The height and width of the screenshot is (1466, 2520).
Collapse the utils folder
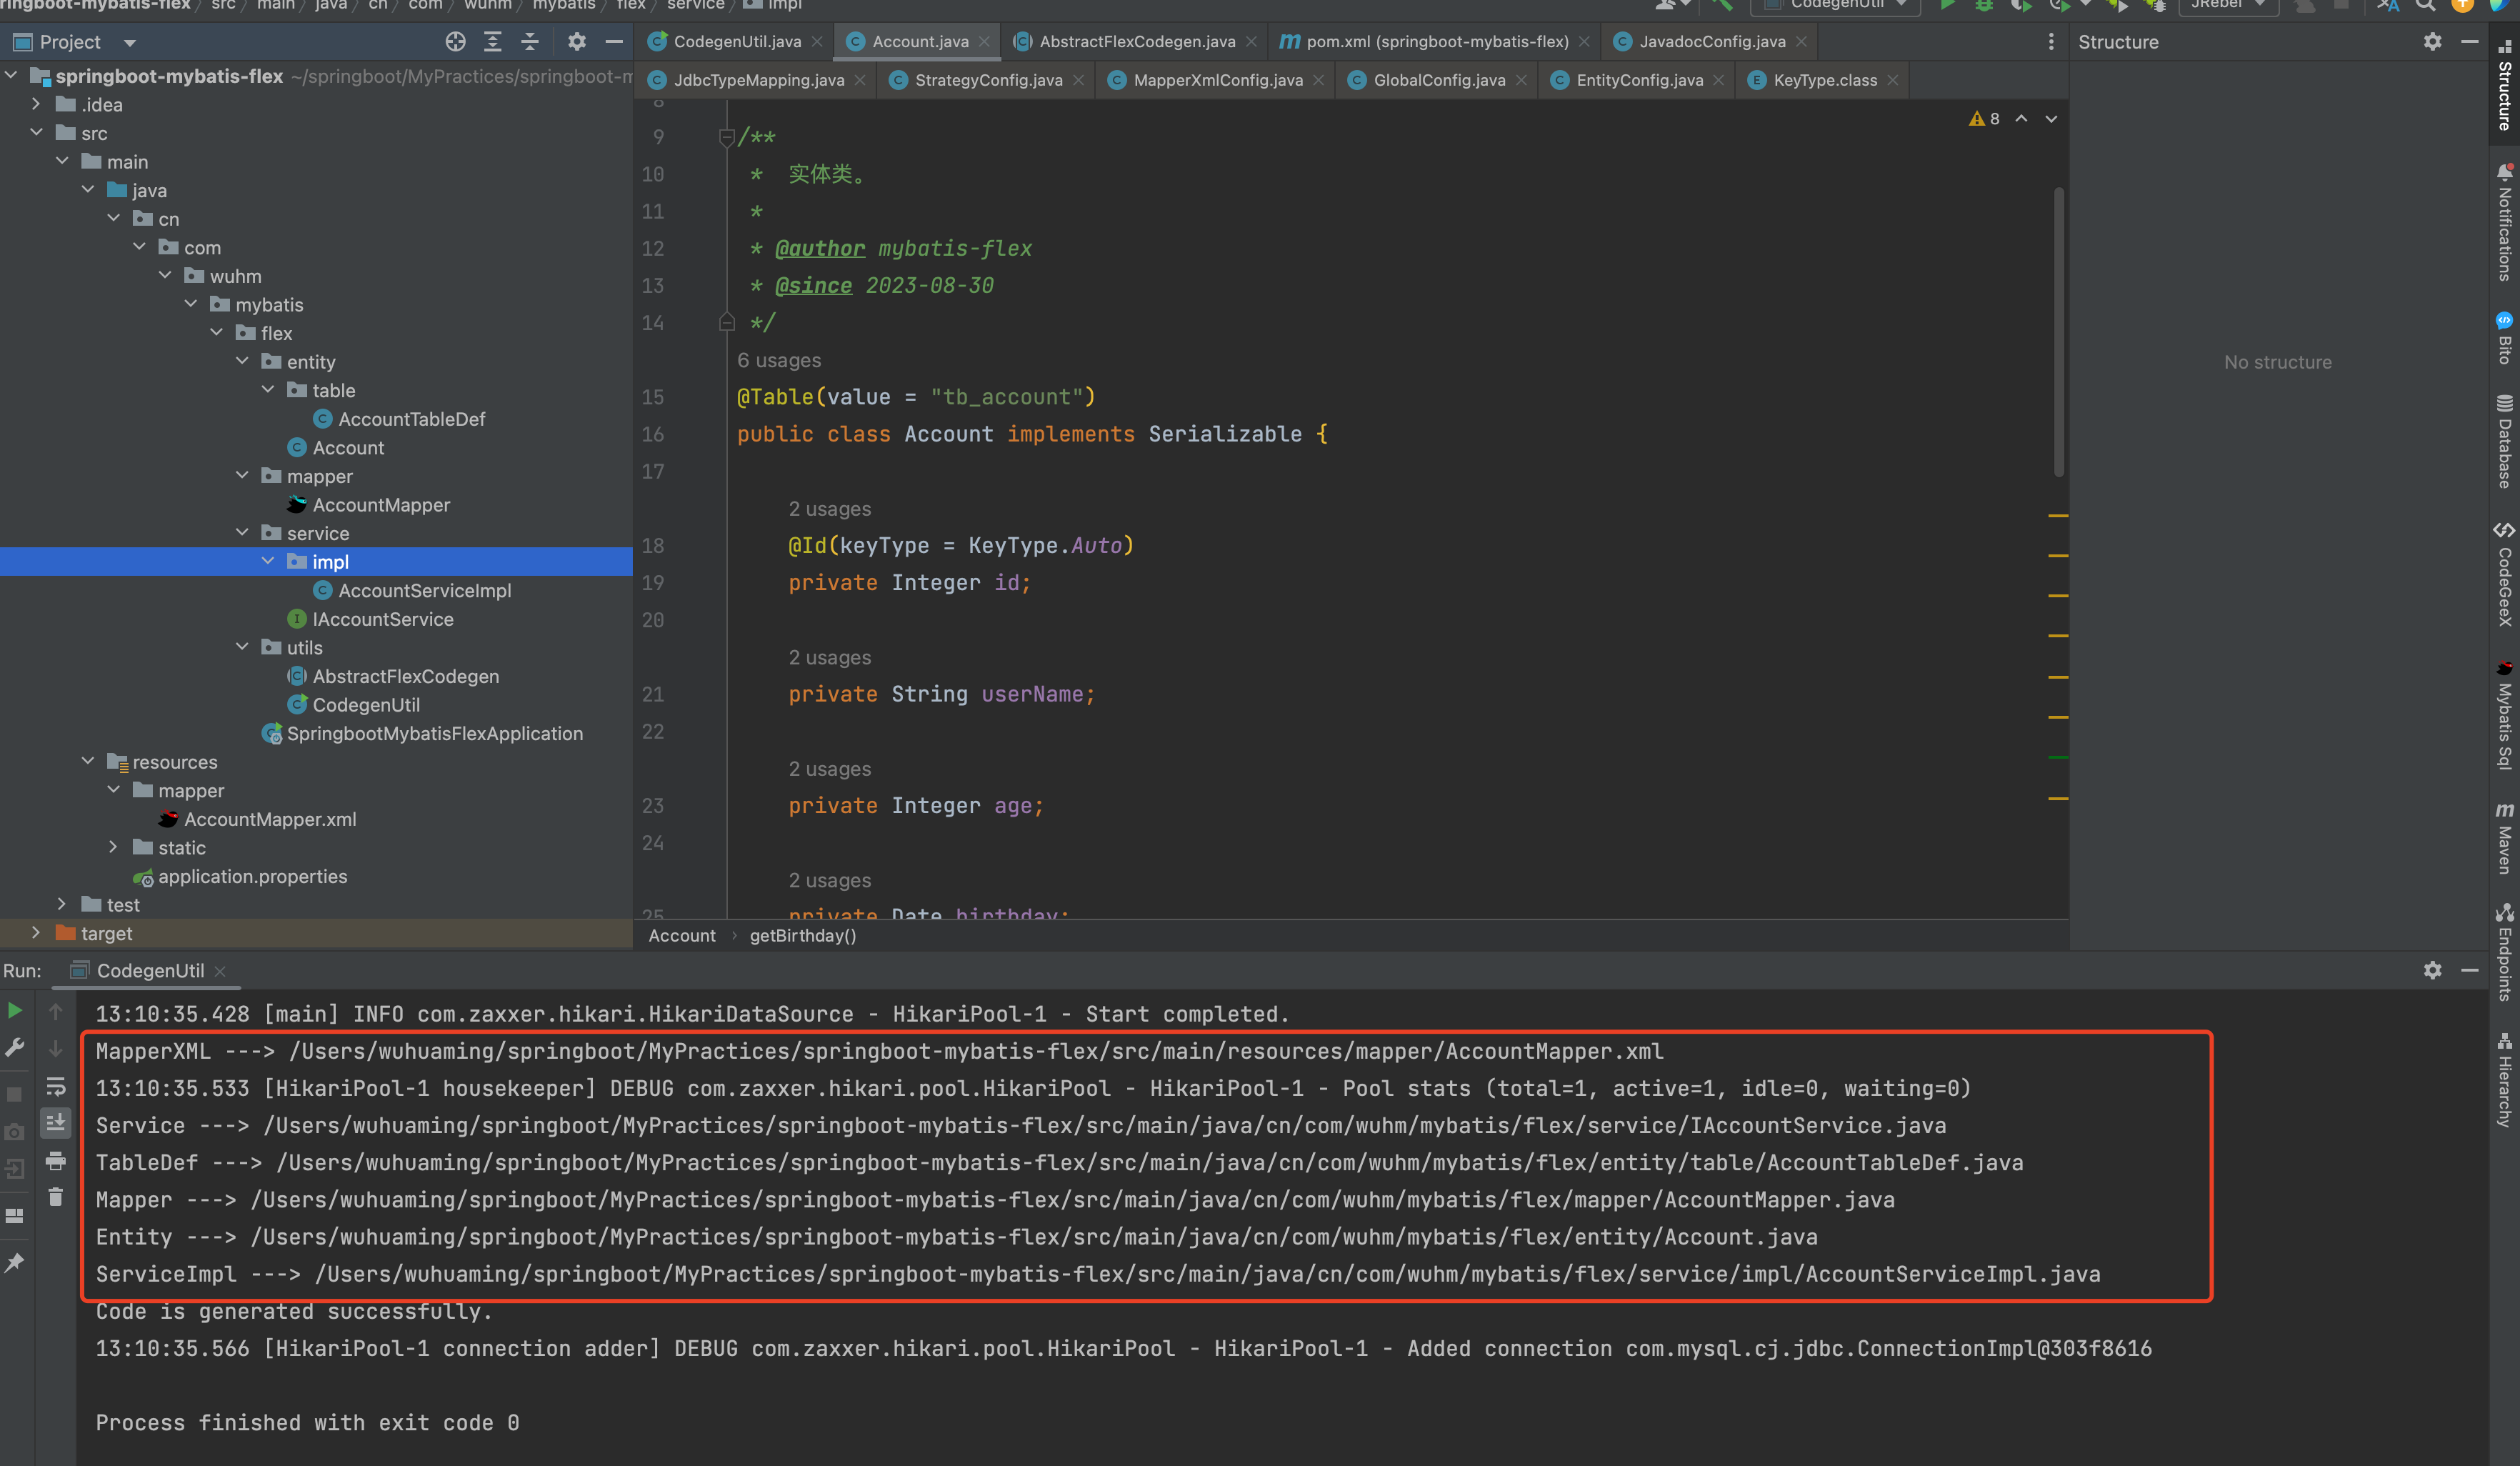(242, 647)
